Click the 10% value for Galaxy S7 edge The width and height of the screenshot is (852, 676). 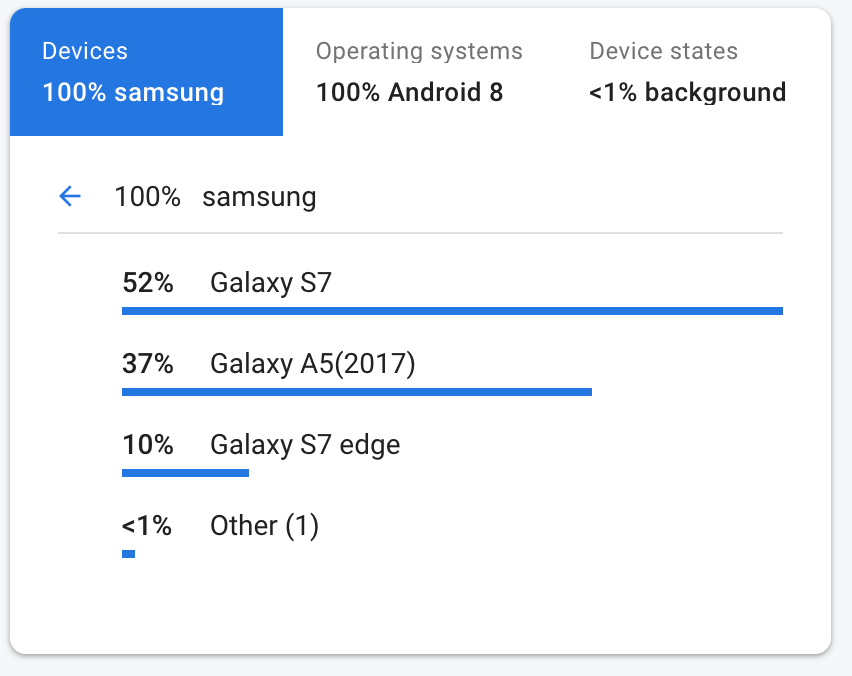click(x=148, y=445)
